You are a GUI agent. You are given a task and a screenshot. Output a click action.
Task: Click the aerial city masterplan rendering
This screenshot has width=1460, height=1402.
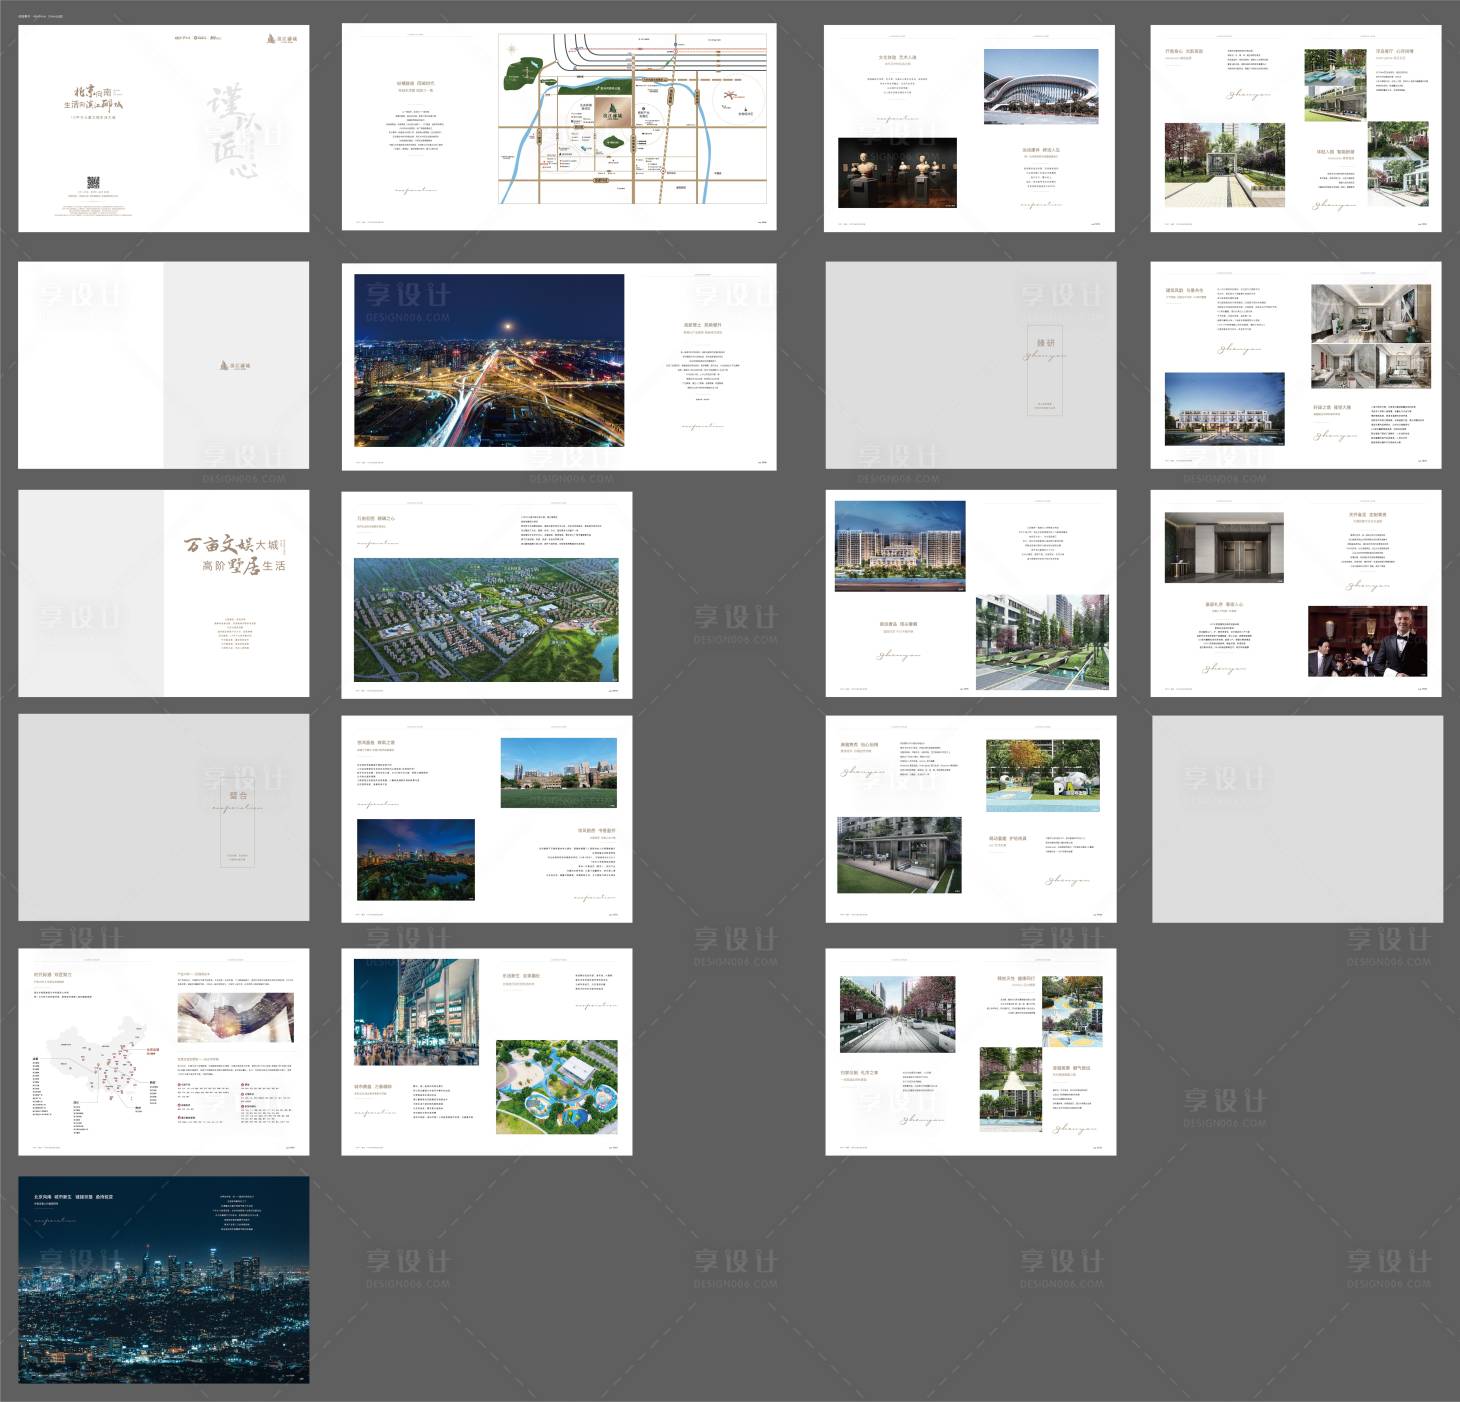486,620
